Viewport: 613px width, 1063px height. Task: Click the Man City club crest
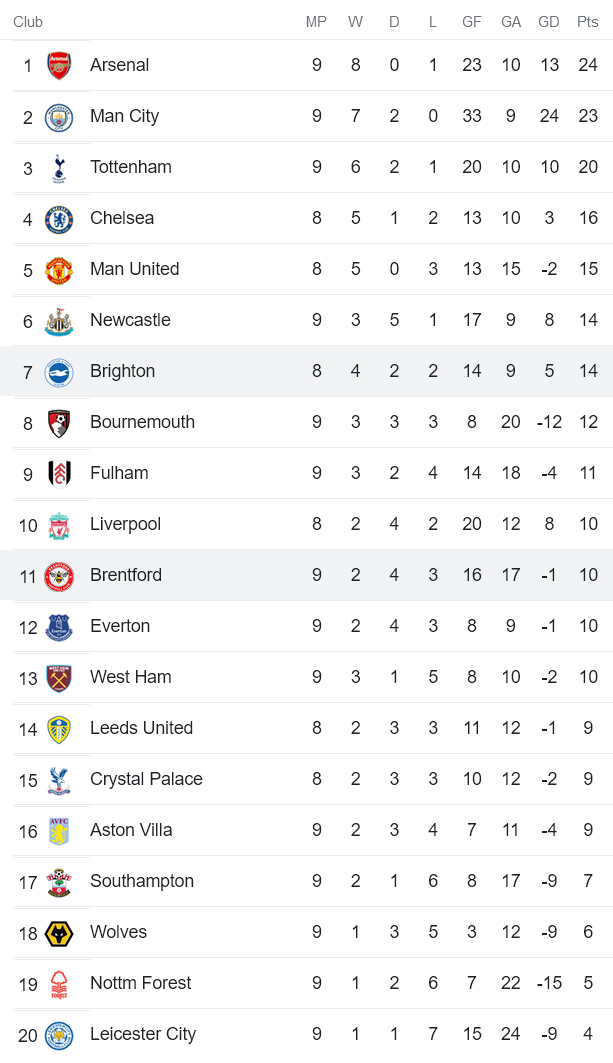[59, 117]
